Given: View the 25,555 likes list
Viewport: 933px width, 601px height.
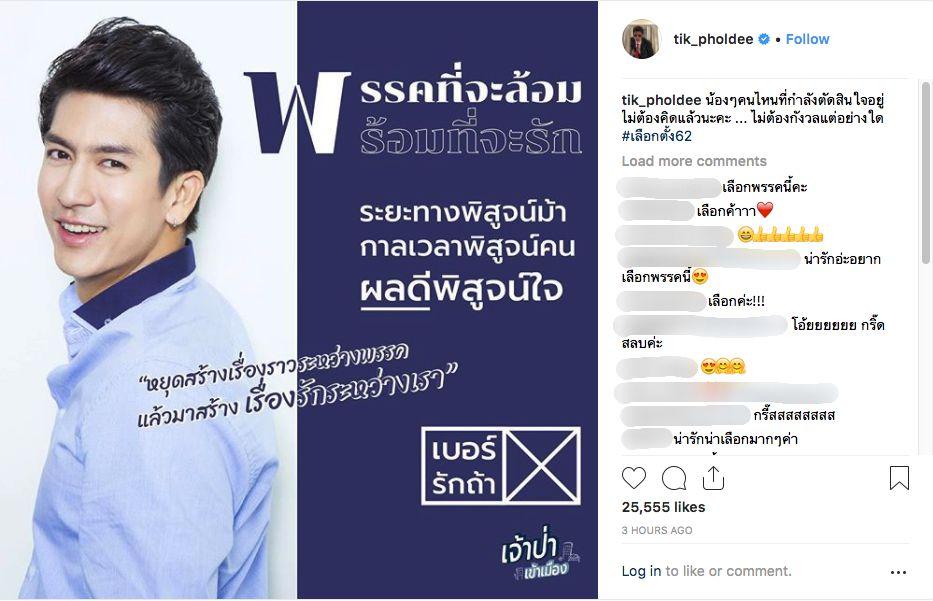Looking at the screenshot, I should (x=663, y=507).
